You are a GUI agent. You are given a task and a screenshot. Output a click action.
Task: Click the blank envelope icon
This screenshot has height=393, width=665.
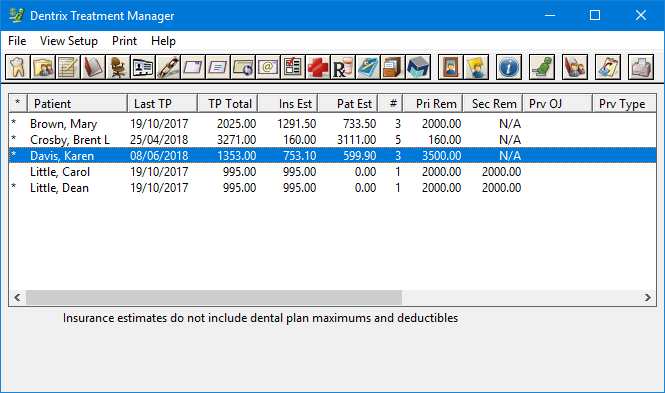(193, 67)
